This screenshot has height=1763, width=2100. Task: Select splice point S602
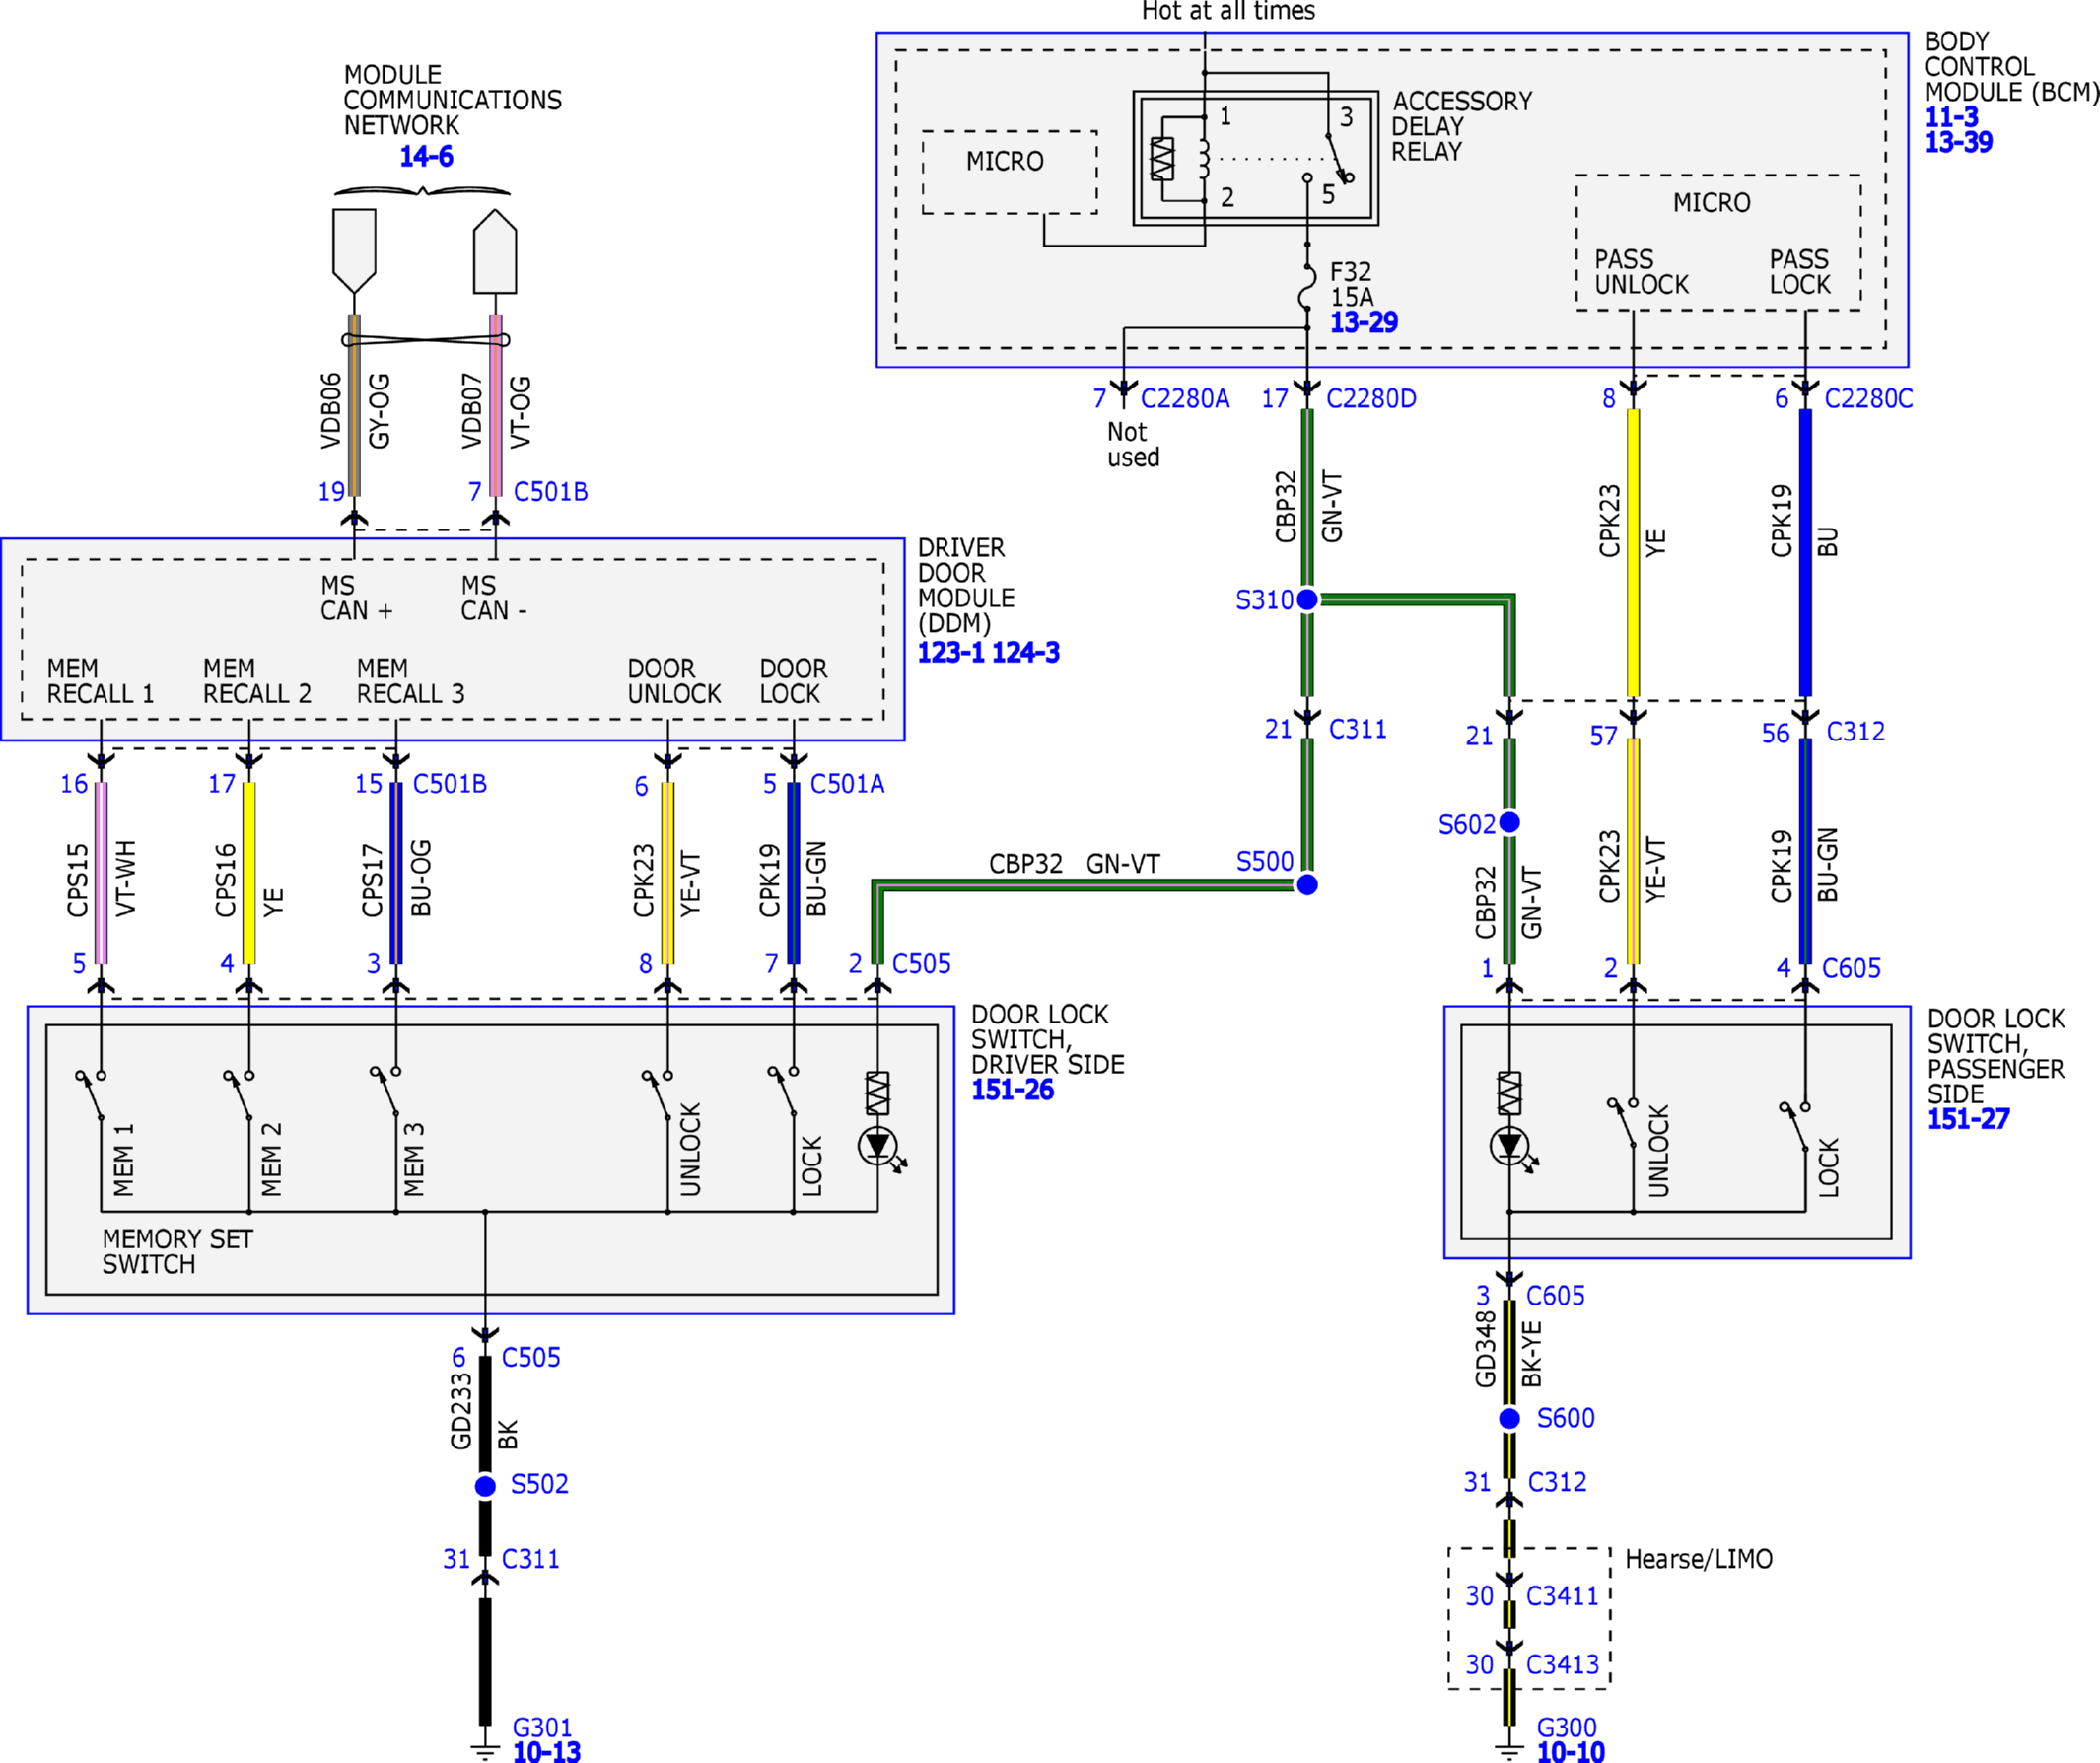click(1510, 822)
